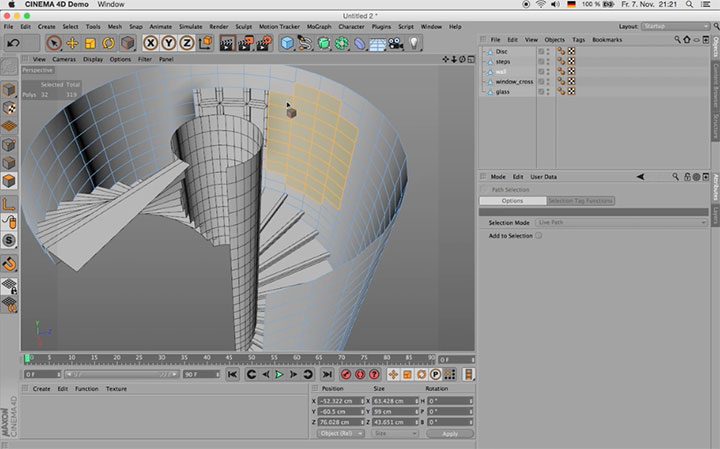Add a Cube primitive object
Screen dimensions: 720x449
click(x=287, y=43)
